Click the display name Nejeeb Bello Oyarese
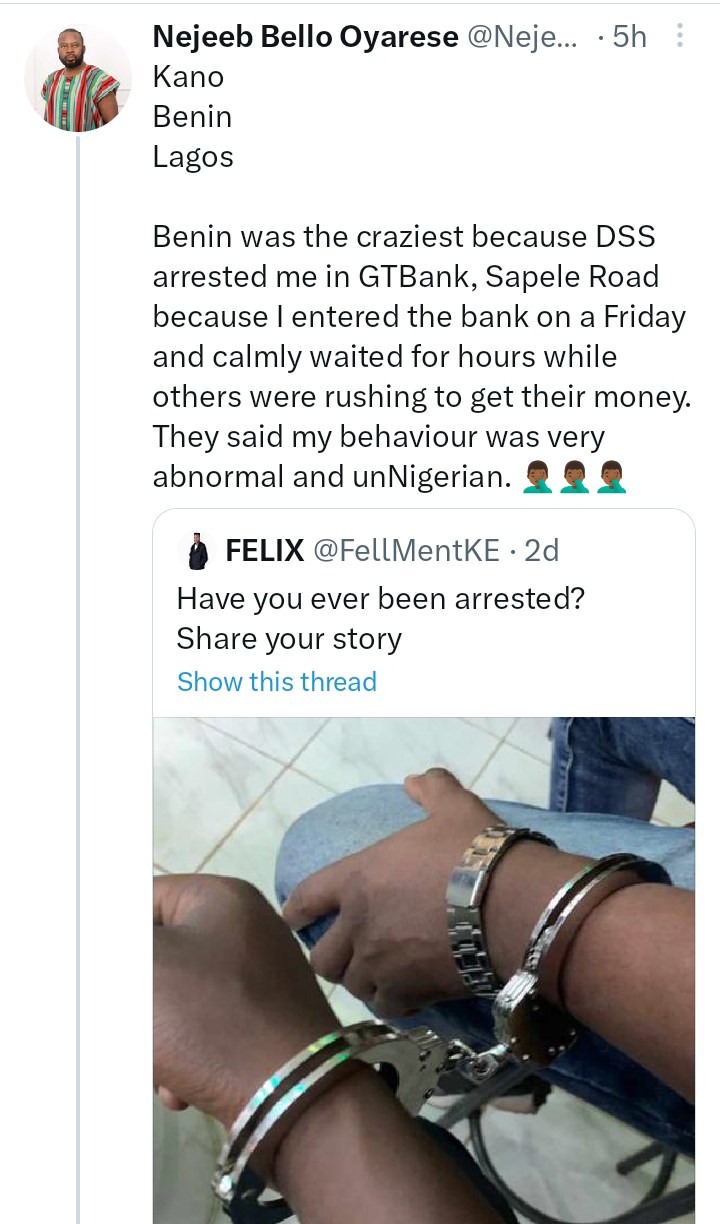Viewport: 720px width, 1224px height. [x=305, y=37]
